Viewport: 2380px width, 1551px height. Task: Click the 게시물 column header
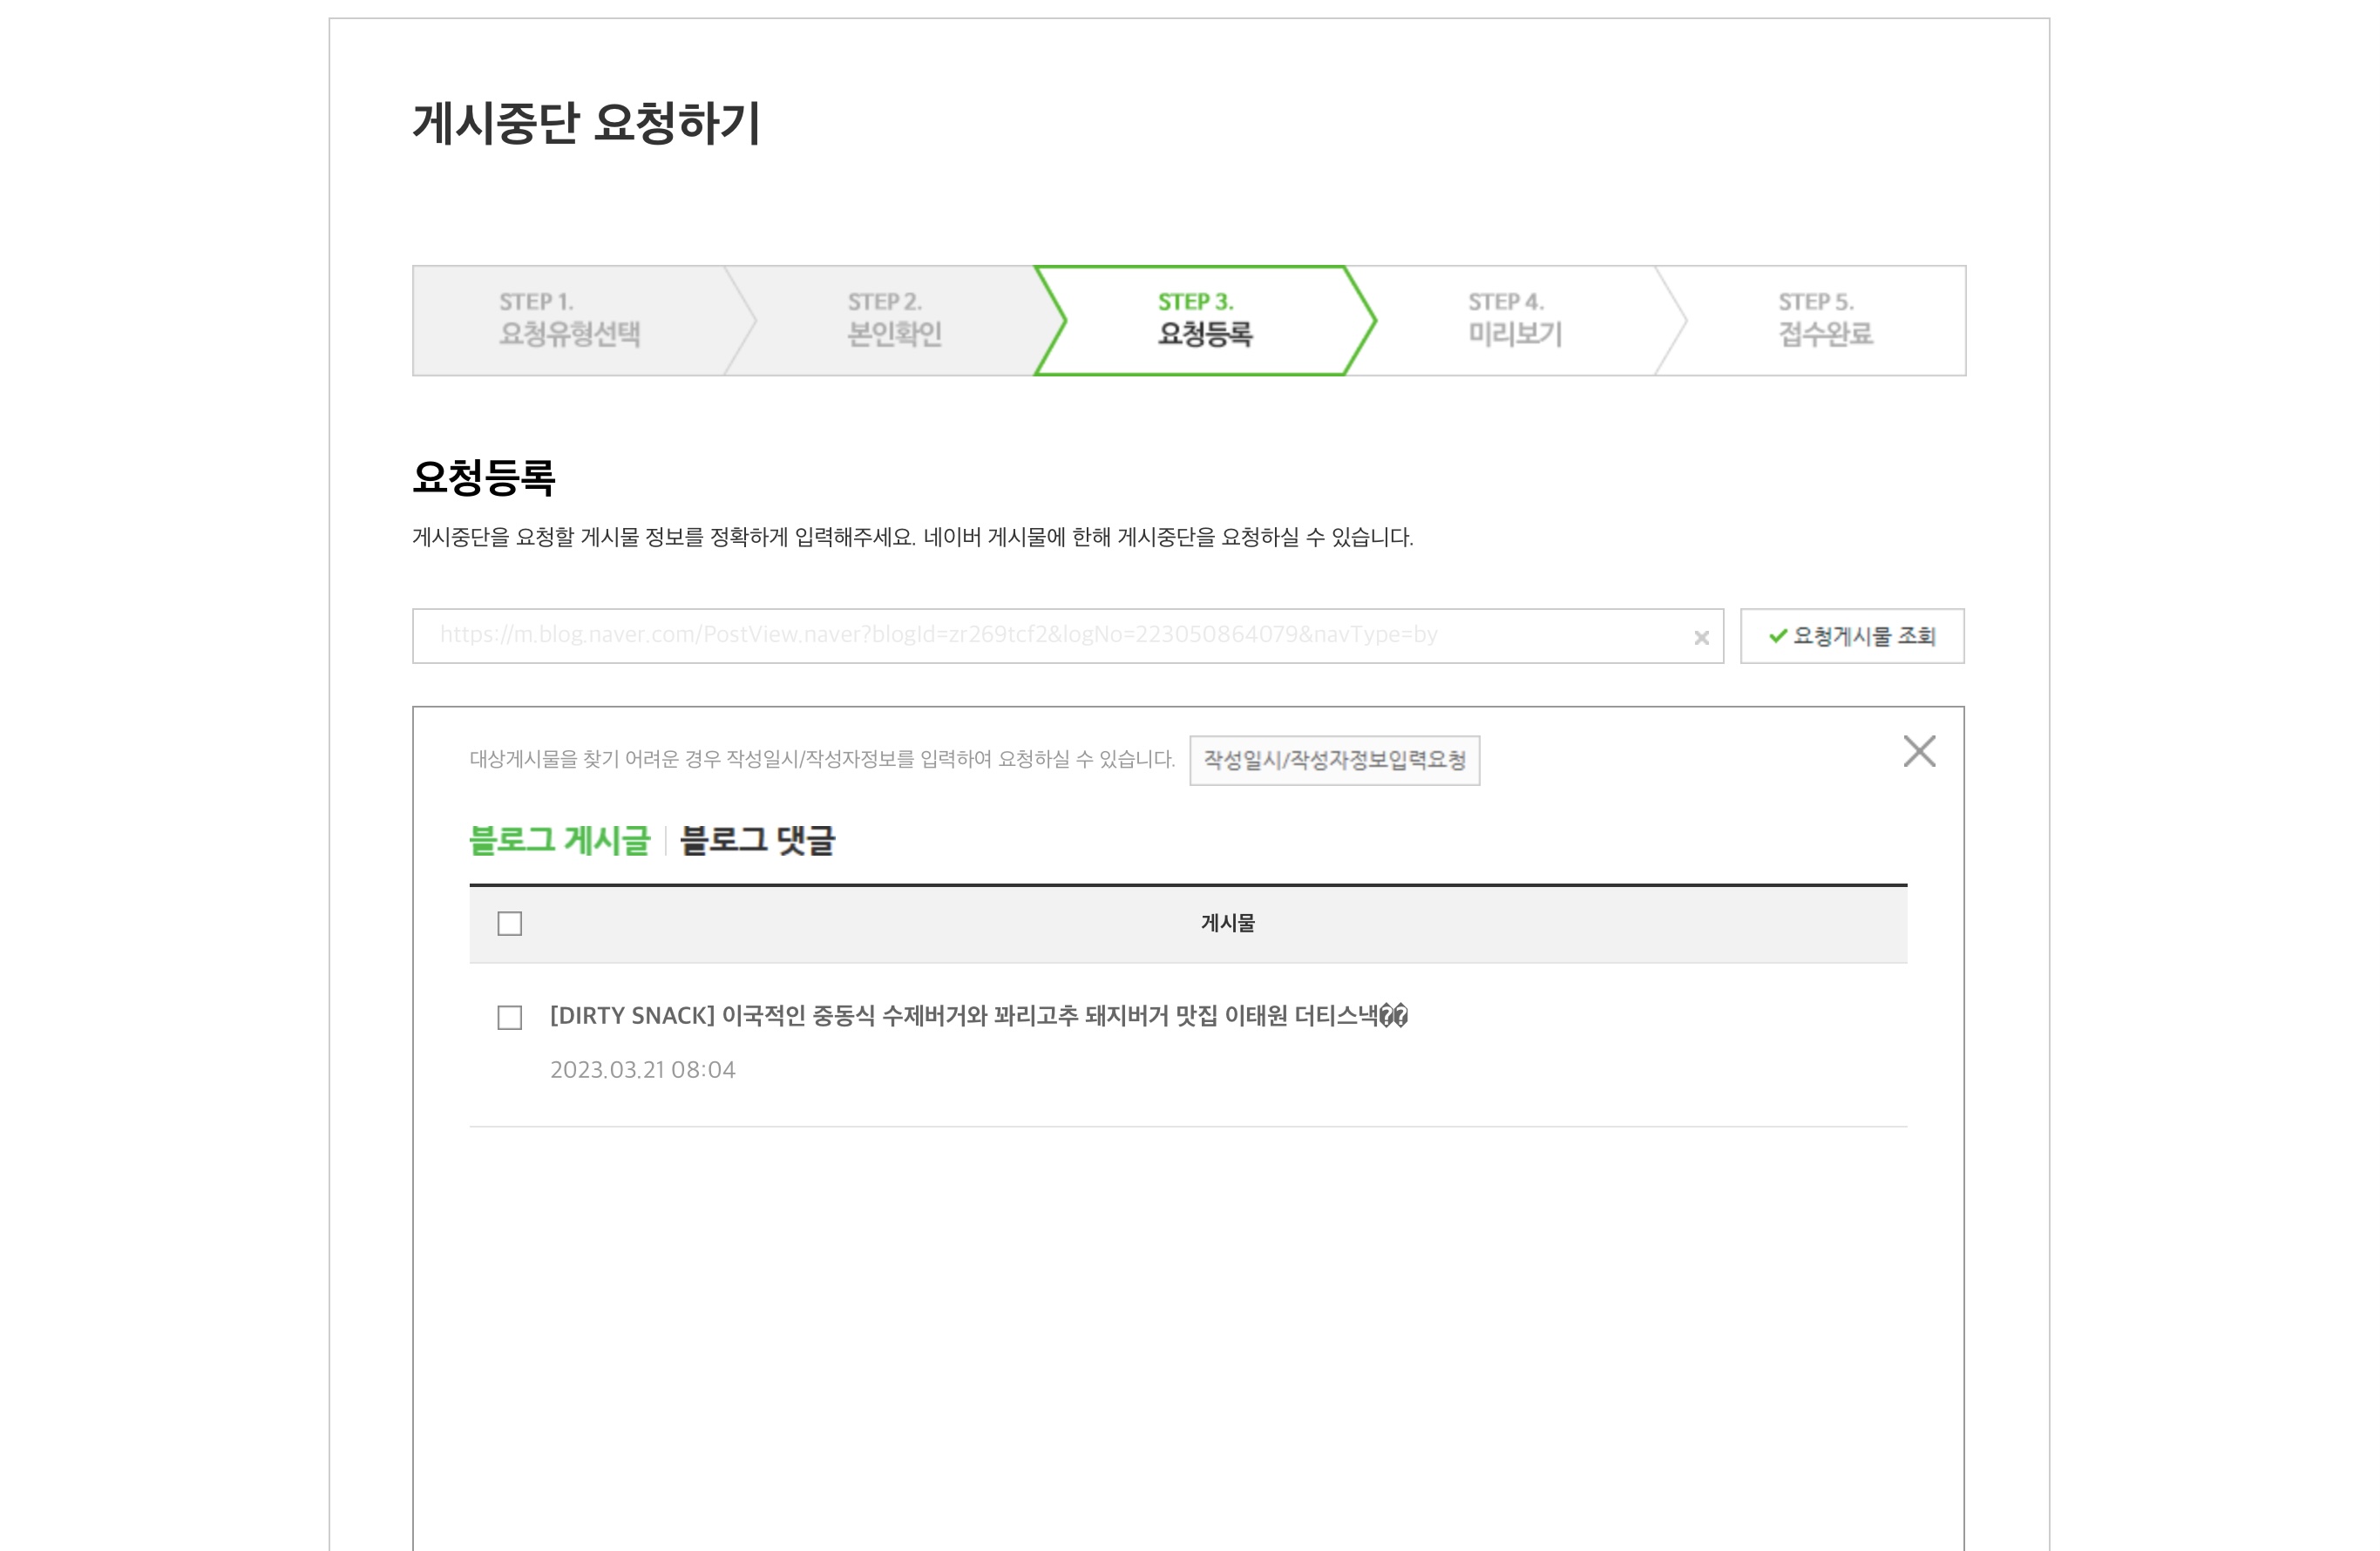pyautogui.click(x=1227, y=923)
